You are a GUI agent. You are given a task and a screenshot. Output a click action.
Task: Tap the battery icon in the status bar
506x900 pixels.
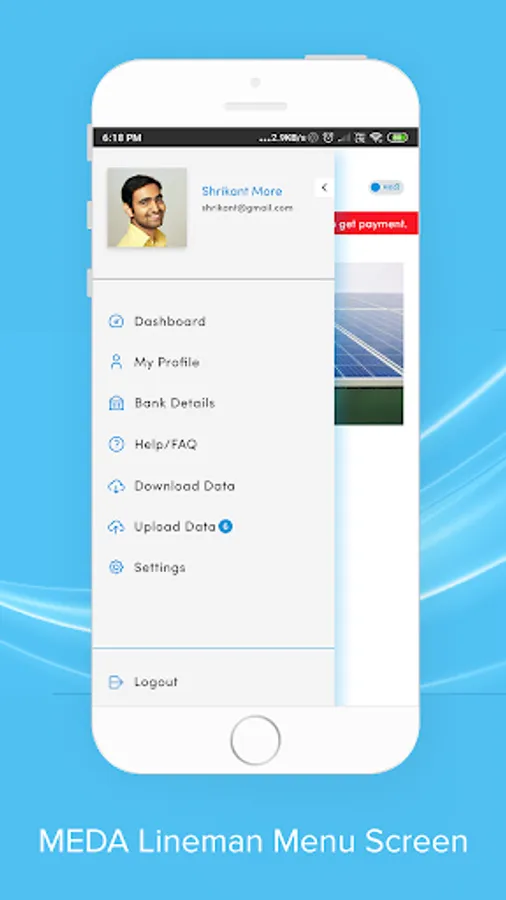[x=398, y=138]
